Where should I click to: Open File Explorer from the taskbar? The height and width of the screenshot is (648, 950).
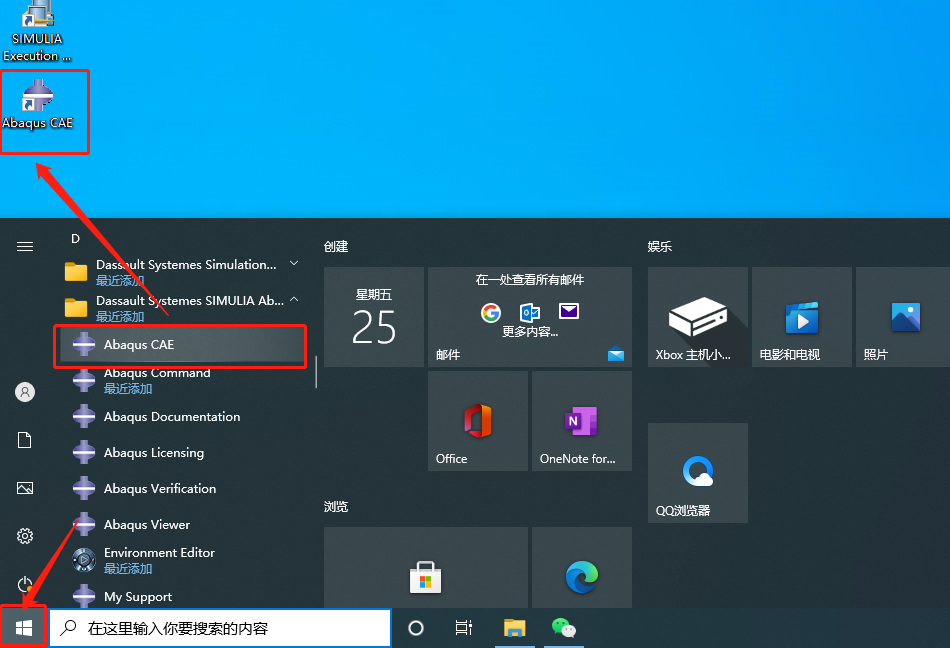click(514, 628)
